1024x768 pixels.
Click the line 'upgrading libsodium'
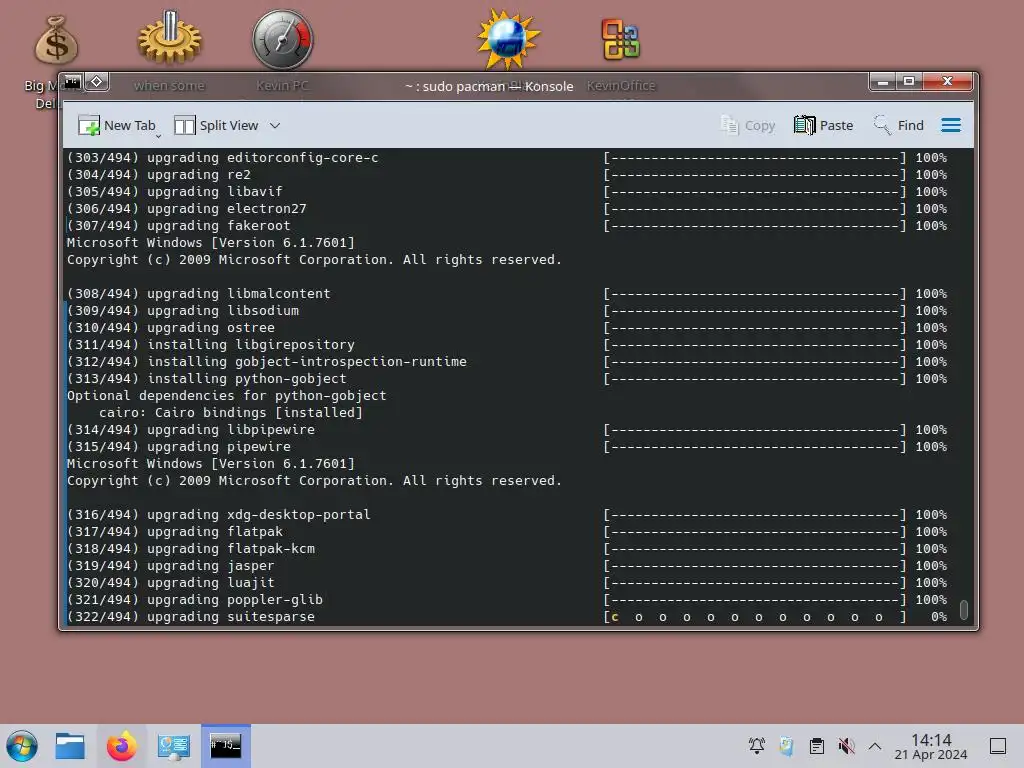pyautogui.click(x=223, y=311)
